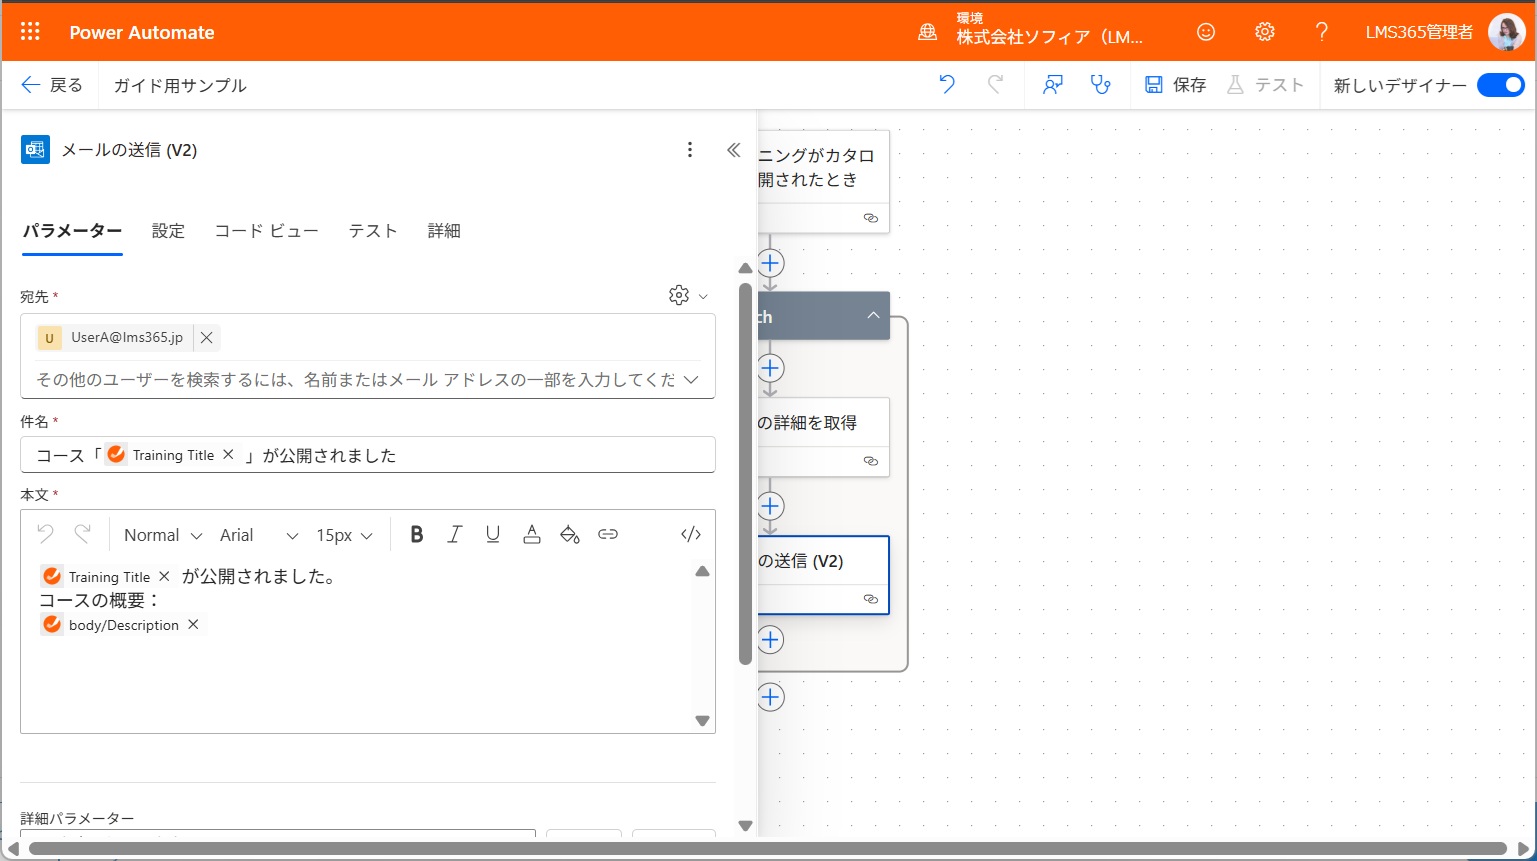Click the environment icon in header

927,32
